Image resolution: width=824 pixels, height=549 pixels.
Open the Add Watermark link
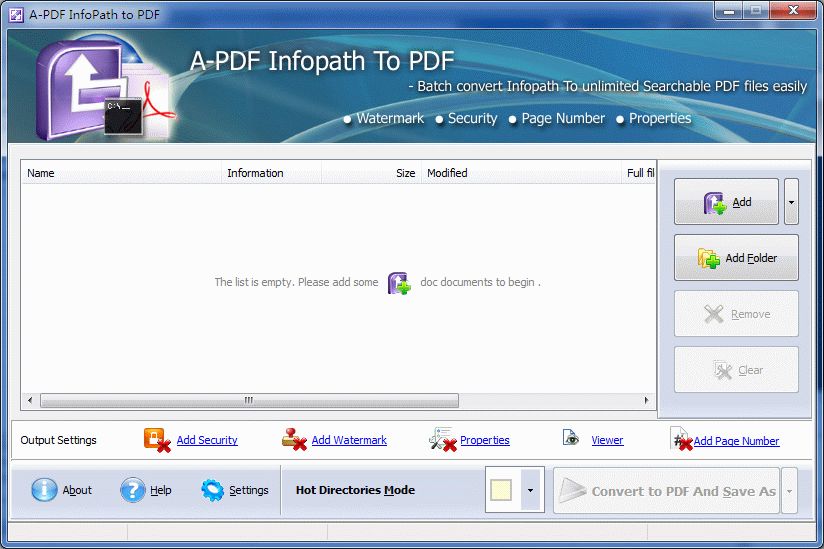349,440
